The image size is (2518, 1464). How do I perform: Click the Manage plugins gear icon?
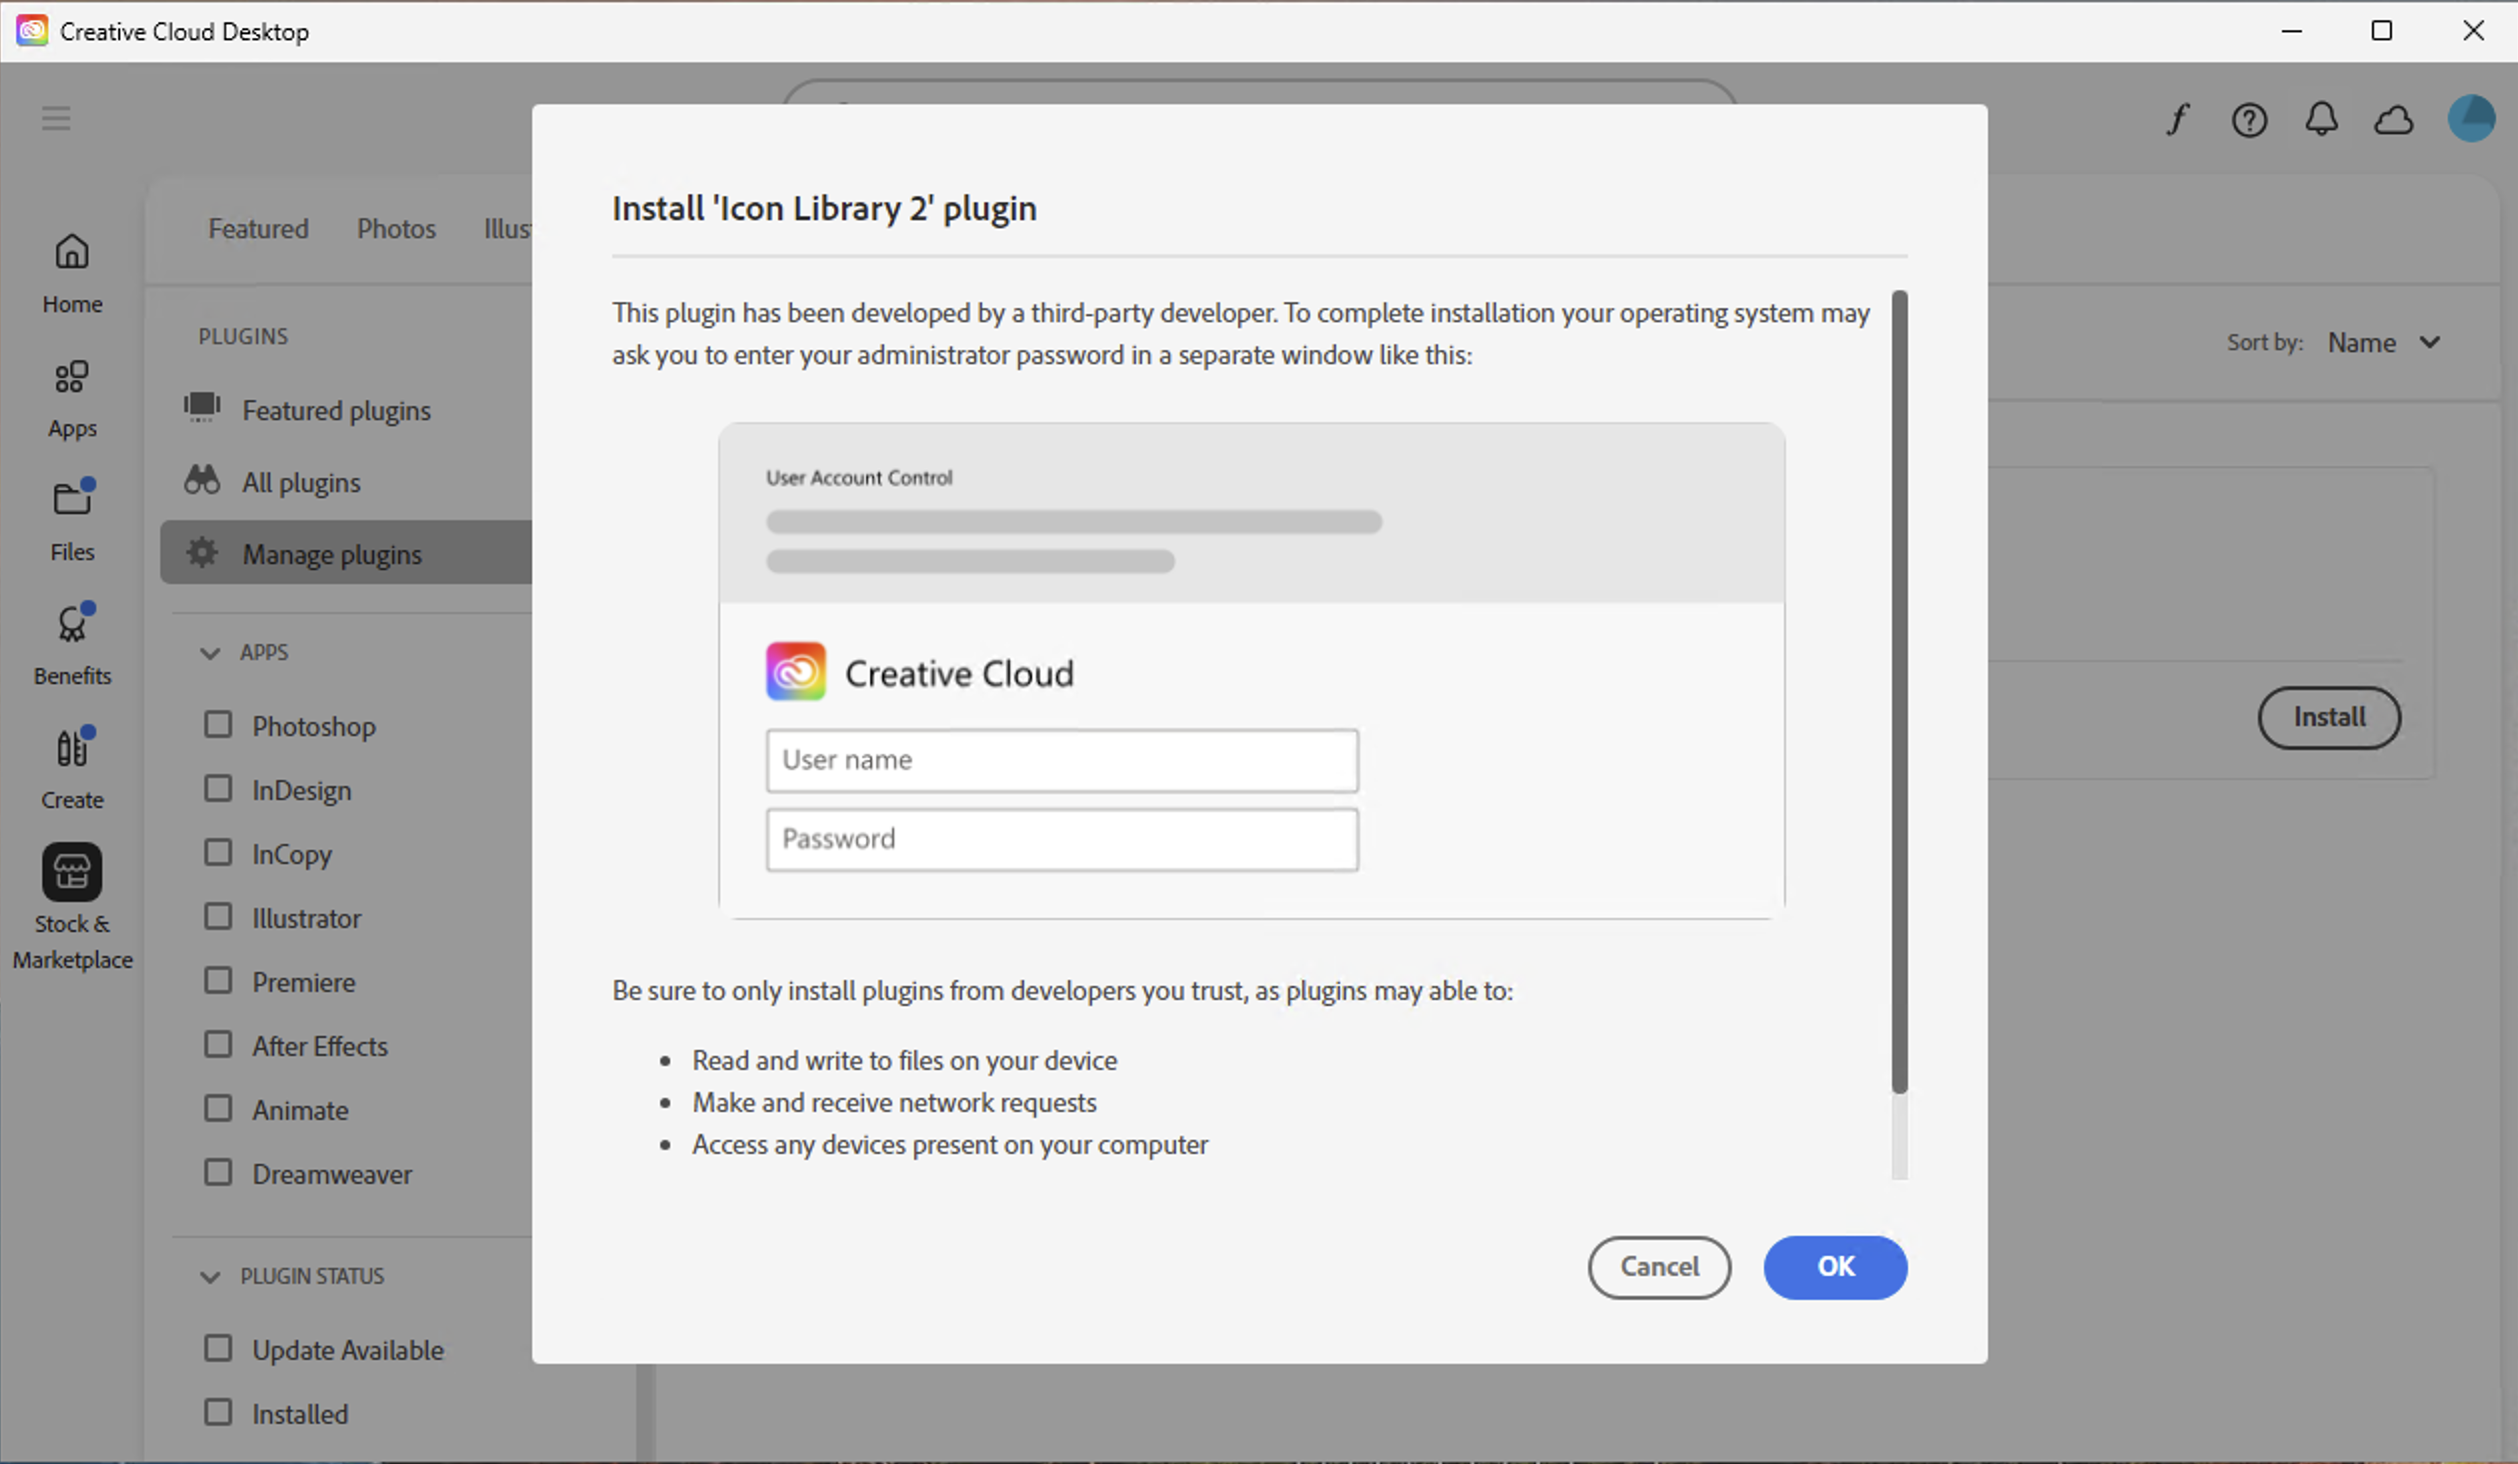pyautogui.click(x=202, y=552)
